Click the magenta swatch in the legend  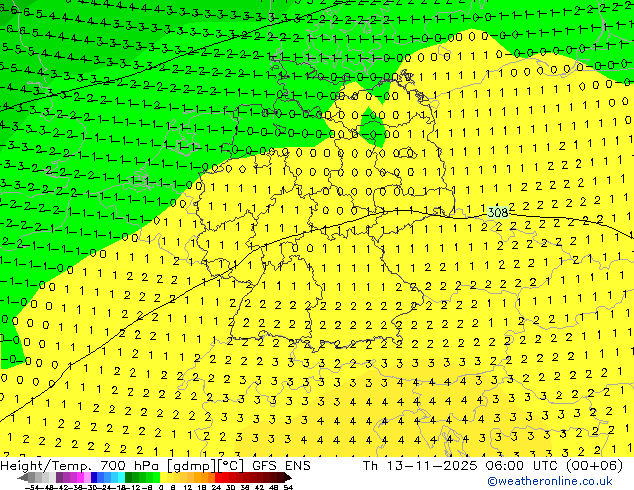80,477
